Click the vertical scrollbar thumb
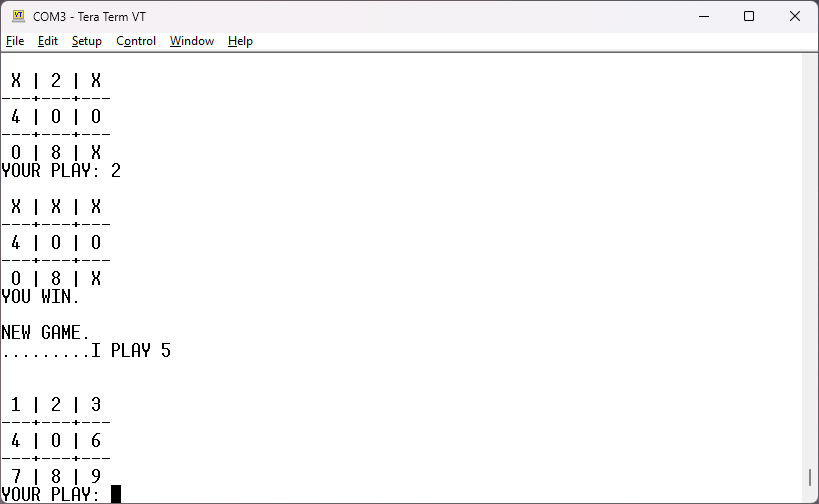819x504 pixels. pos(810,477)
